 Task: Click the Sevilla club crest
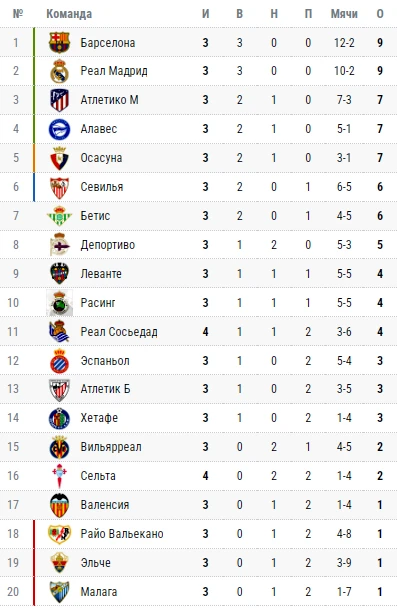[59, 187]
